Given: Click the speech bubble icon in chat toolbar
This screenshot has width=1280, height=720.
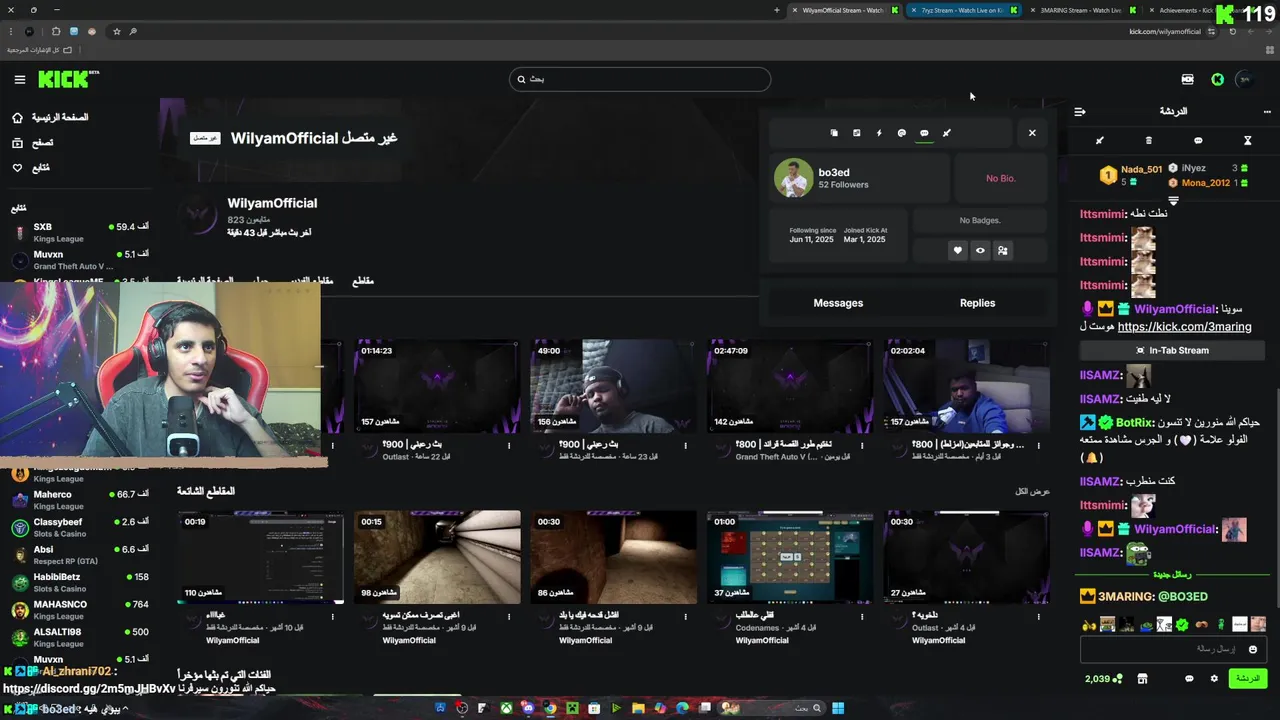Looking at the screenshot, I should pos(1198,141).
